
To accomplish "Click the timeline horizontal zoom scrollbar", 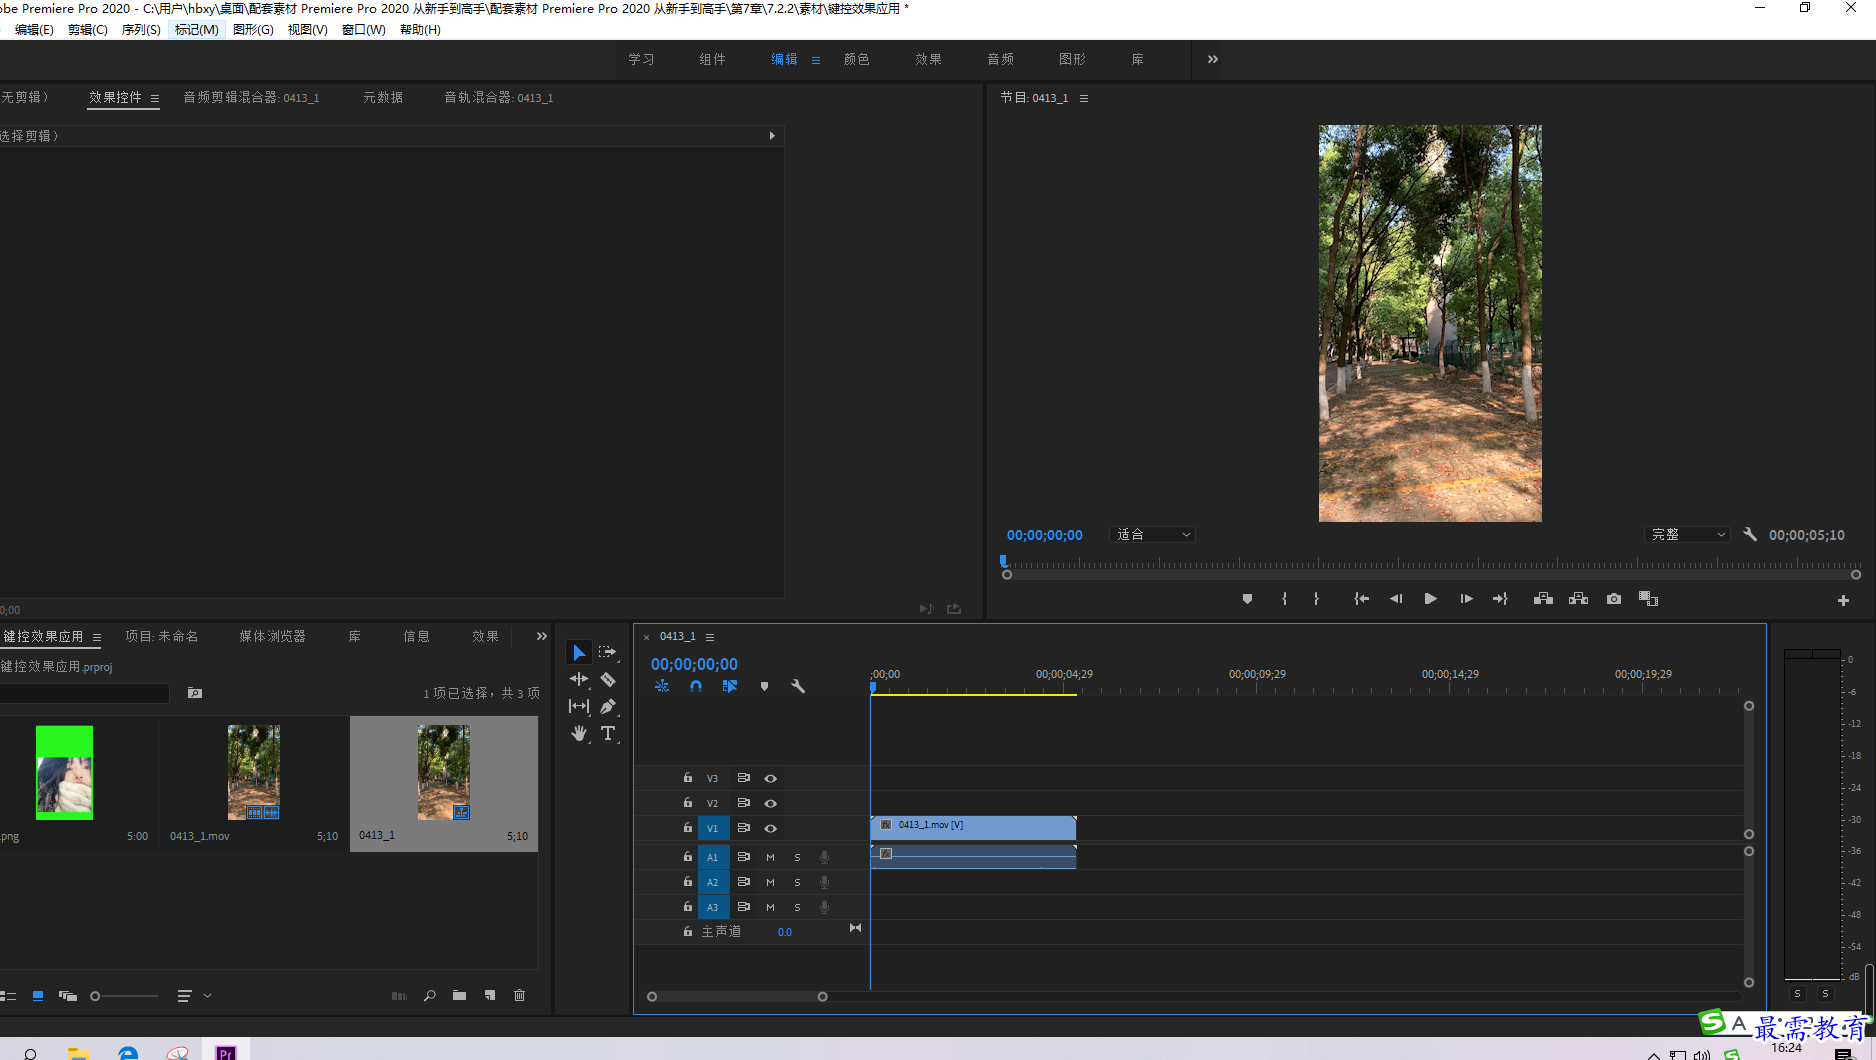I will (737, 997).
